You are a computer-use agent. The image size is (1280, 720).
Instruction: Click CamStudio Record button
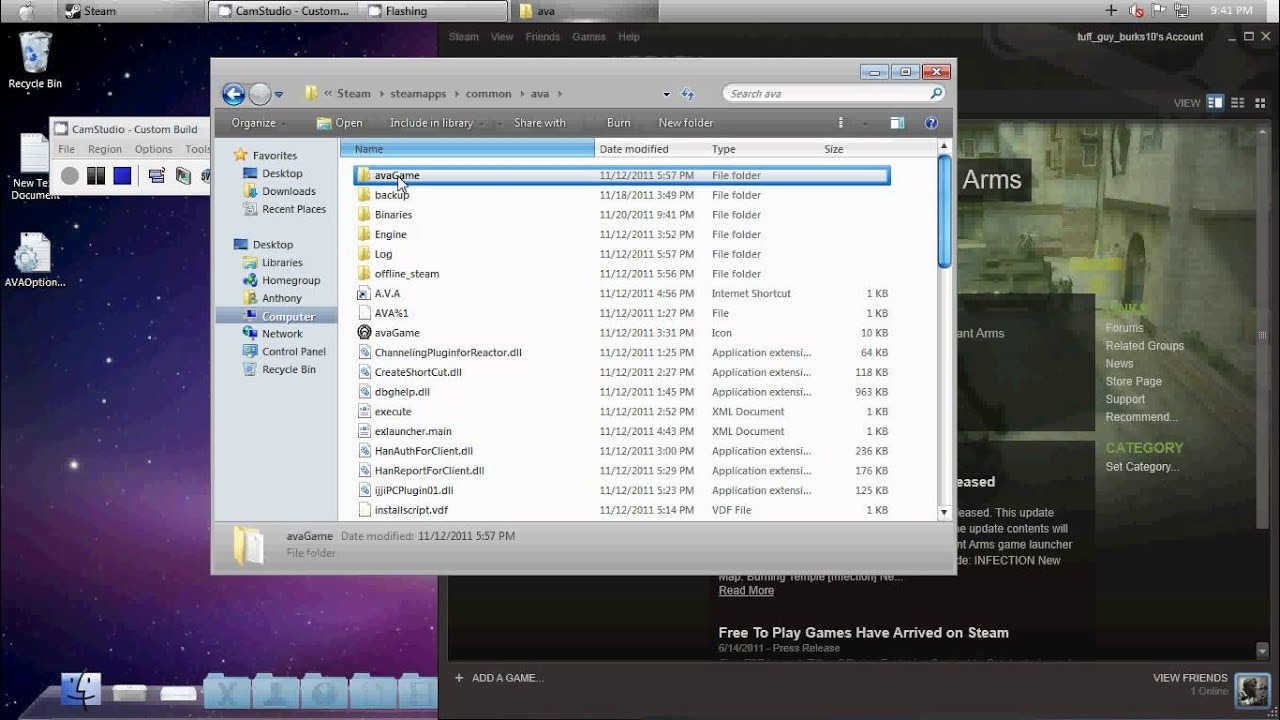pyautogui.click(x=69, y=176)
